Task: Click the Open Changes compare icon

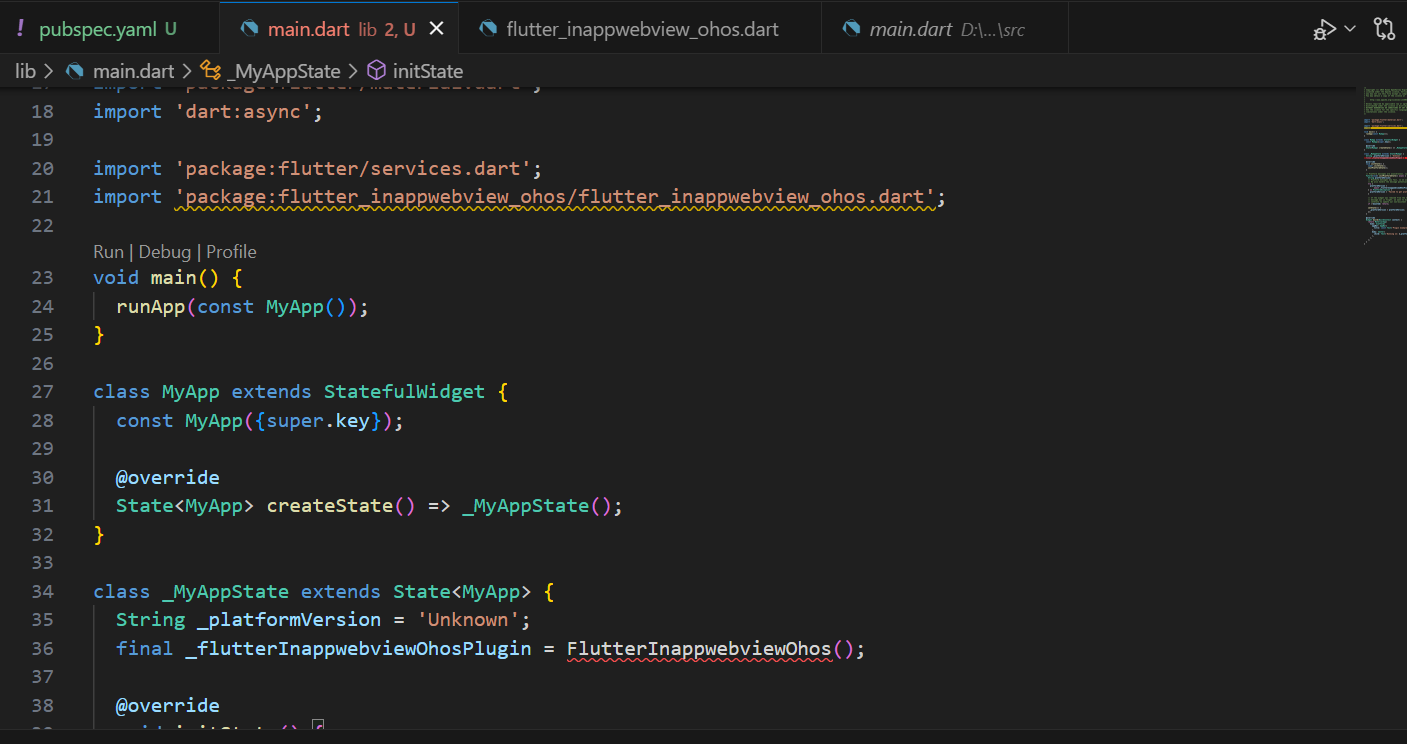Action: 1384,28
